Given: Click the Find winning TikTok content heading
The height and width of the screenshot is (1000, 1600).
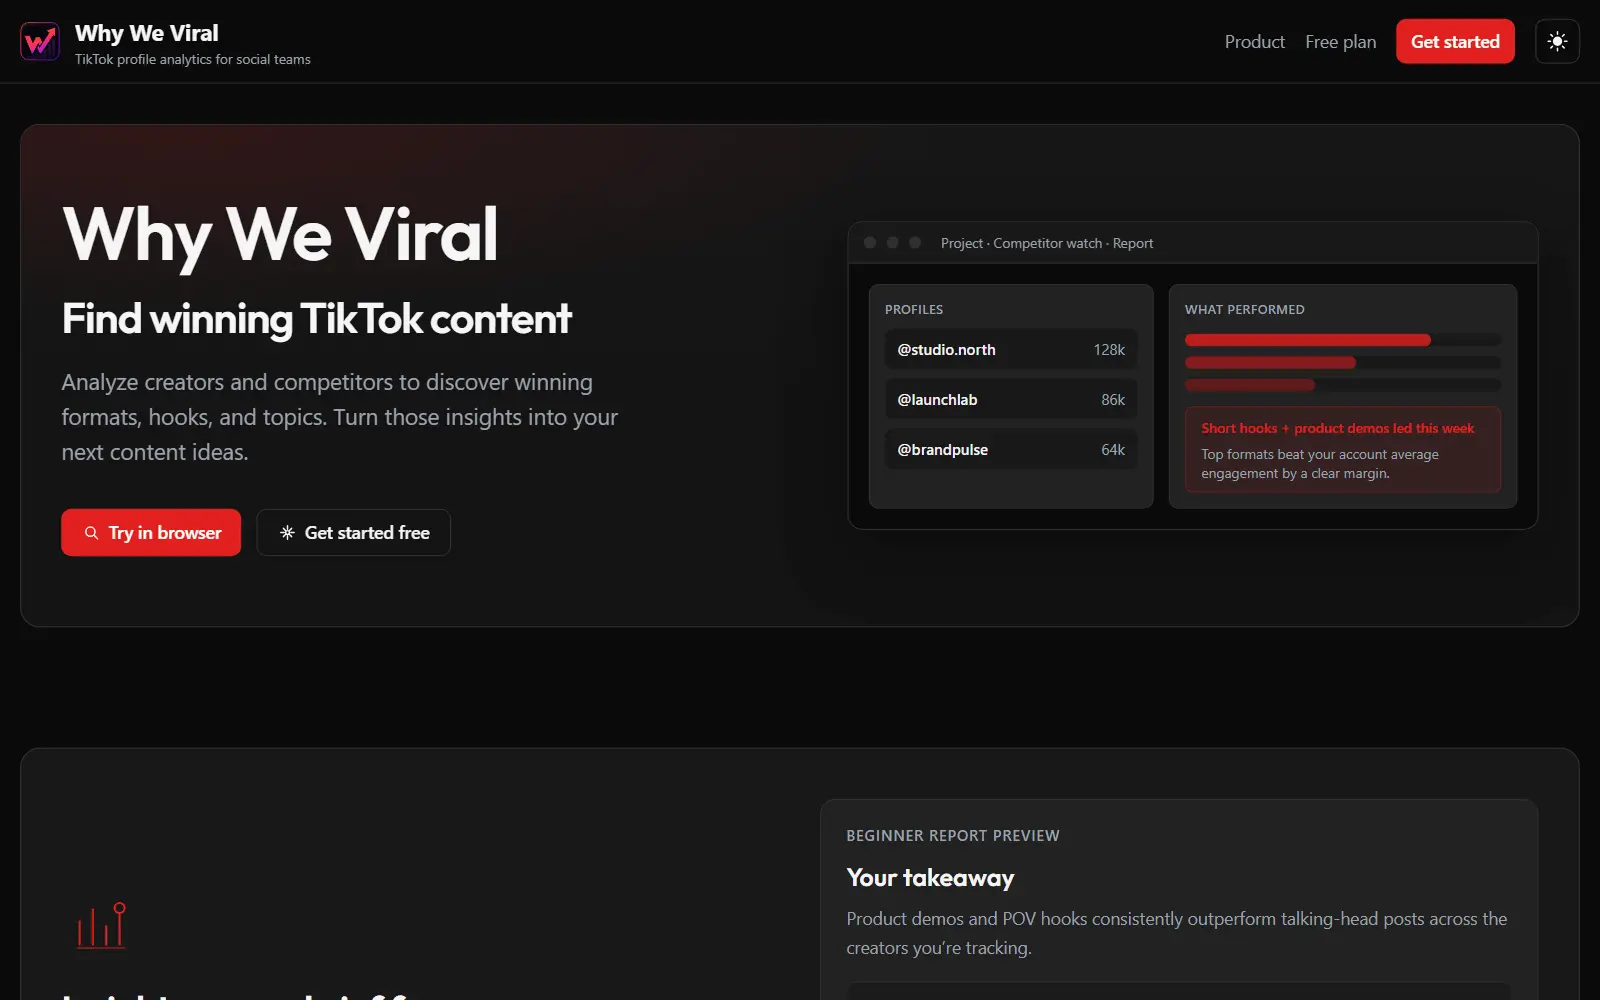Looking at the screenshot, I should pyautogui.click(x=316, y=319).
